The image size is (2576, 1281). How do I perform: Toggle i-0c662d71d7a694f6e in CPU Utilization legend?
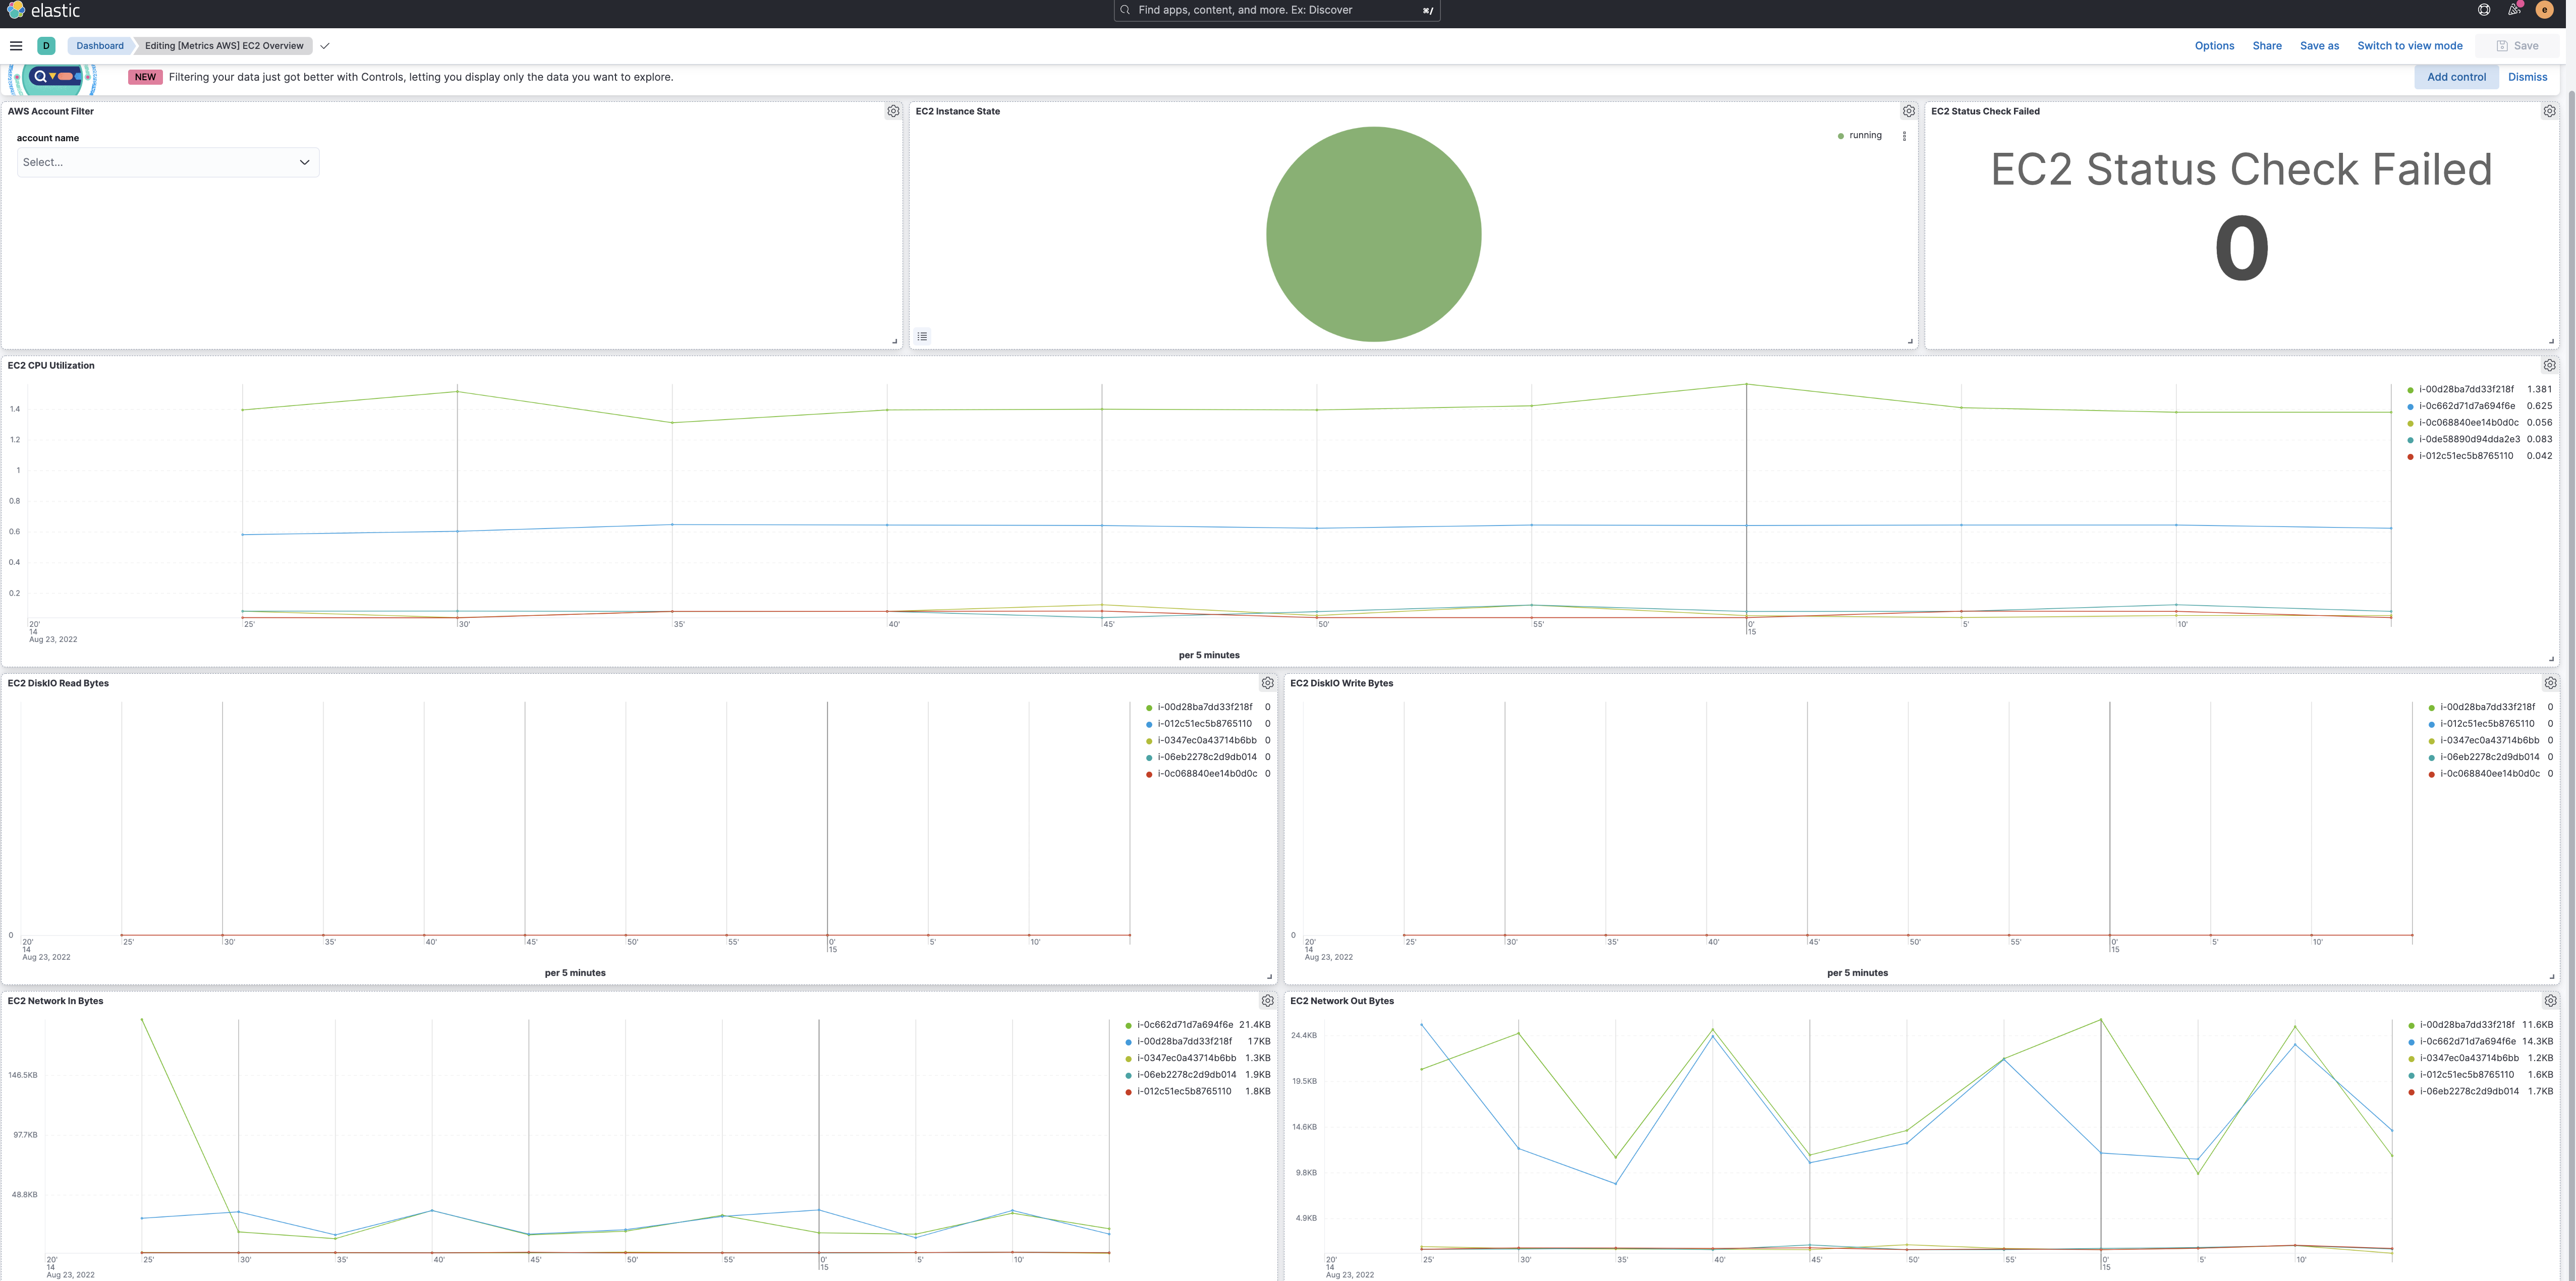pyautogui.click(x=2467, y=406)
